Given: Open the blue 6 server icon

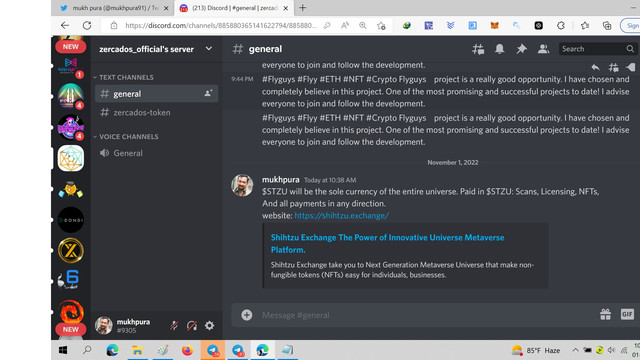Looking at the screenshot, I should point(71,280).
